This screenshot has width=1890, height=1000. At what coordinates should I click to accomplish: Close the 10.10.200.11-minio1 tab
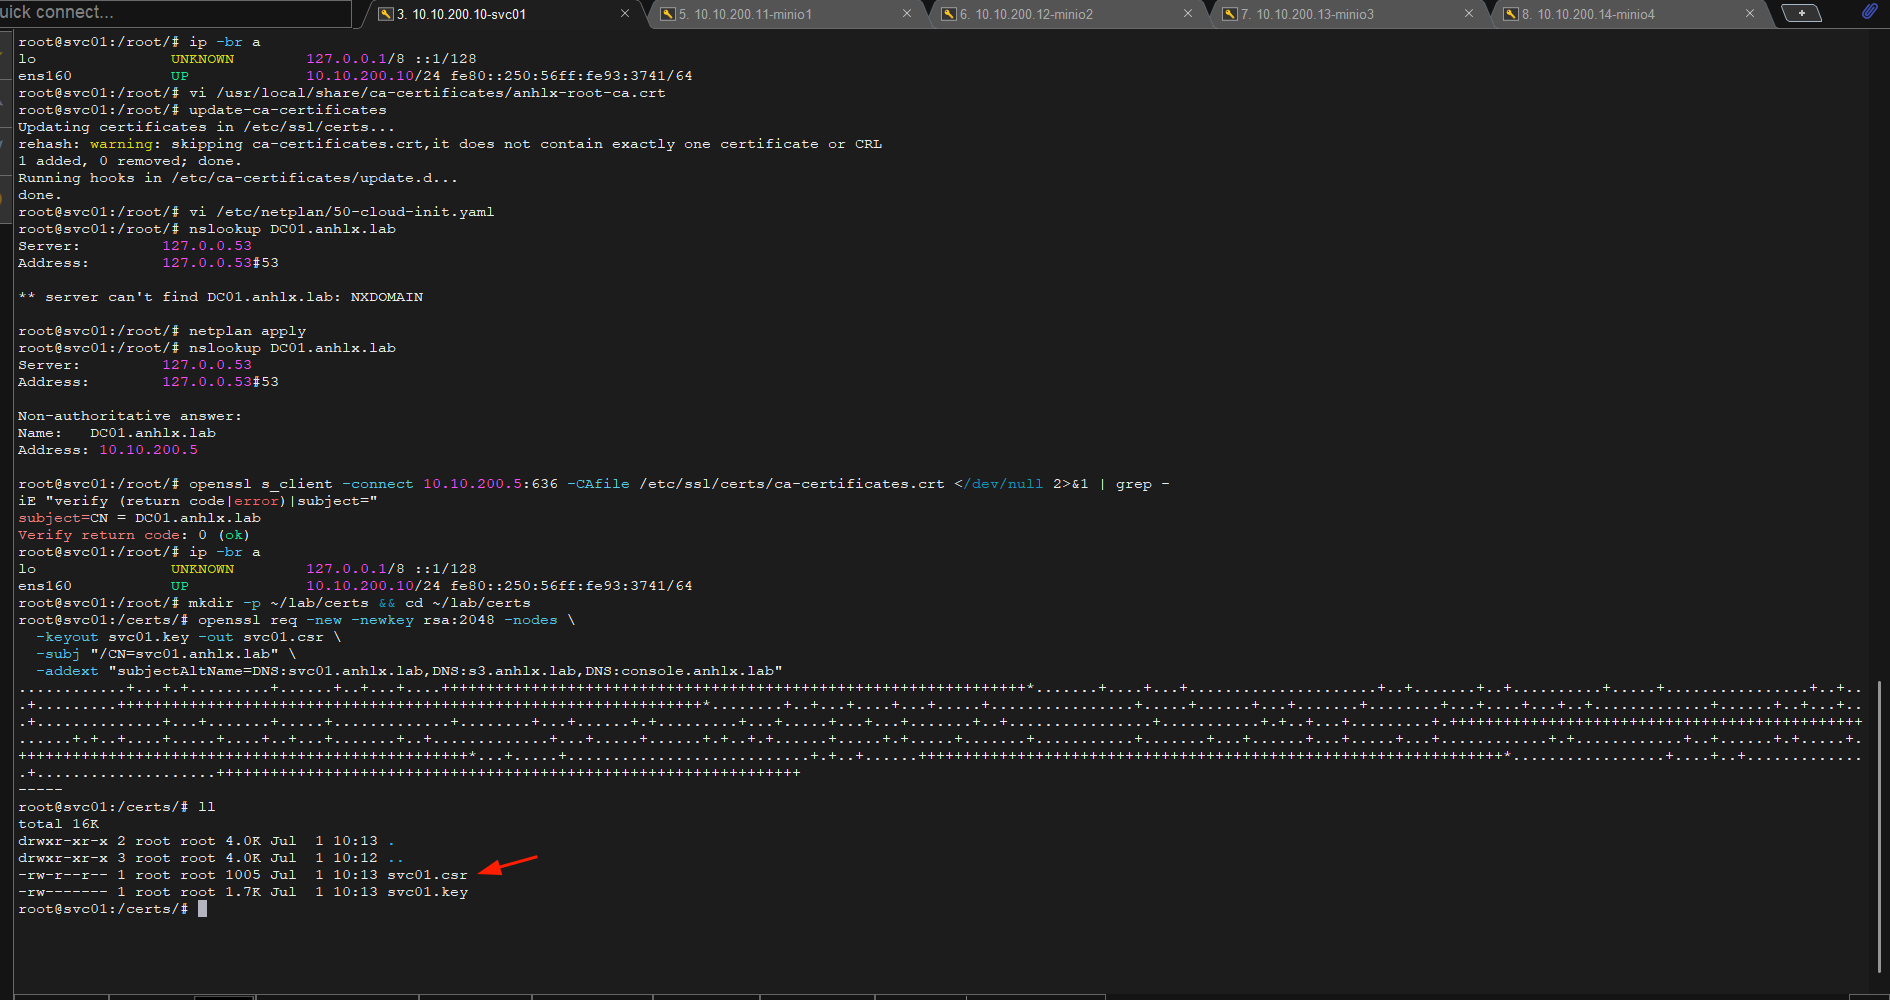click(x=907, y=14)
